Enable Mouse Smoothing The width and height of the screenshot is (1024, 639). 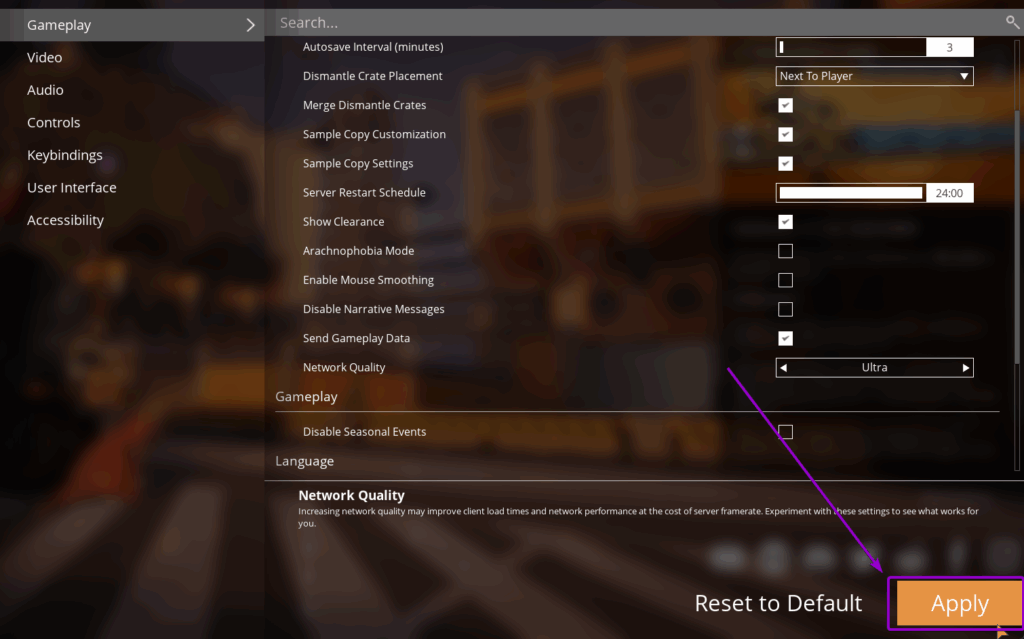click(x=785, y=280)
